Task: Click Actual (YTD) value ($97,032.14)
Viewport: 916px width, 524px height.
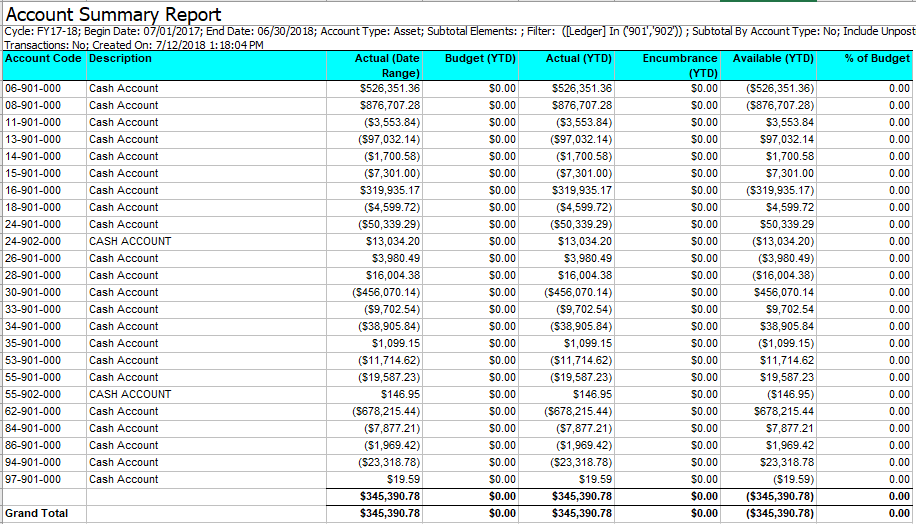Action: tap(581, 139)
